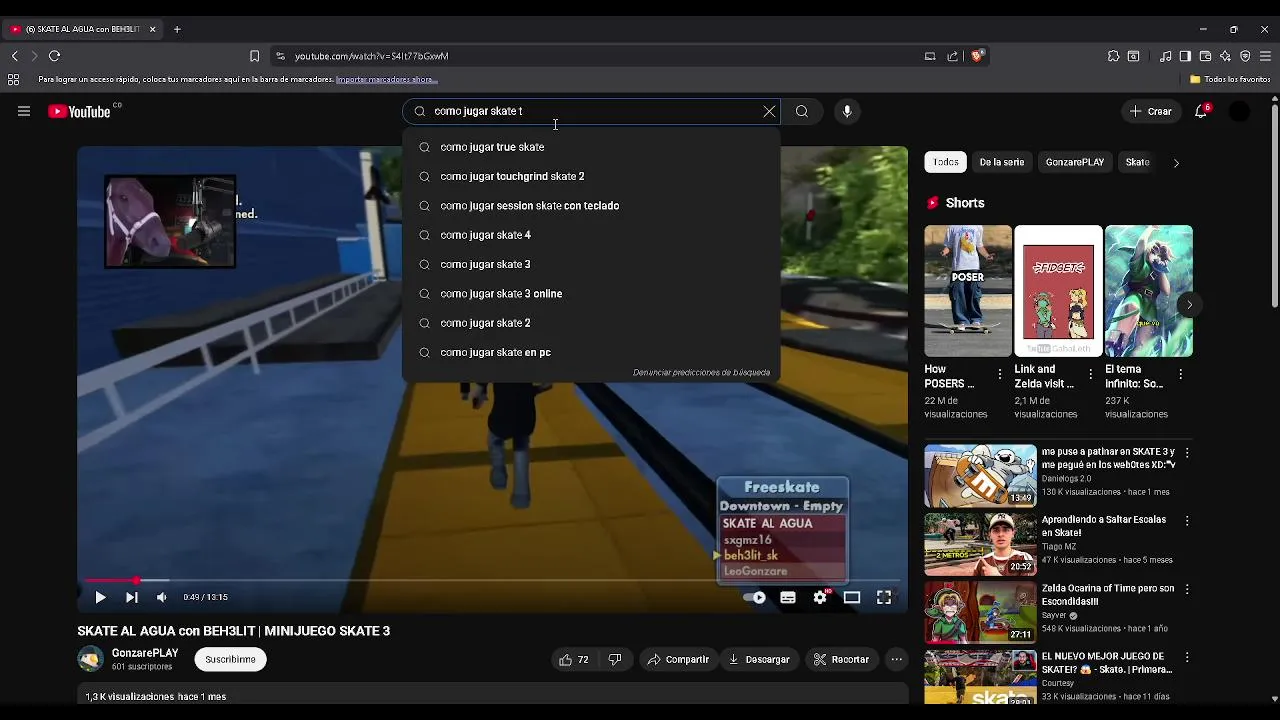1280x720 pixels.
Task: Select suggestion 'como jugar skate 3 online'
Action: pos(590,294)
